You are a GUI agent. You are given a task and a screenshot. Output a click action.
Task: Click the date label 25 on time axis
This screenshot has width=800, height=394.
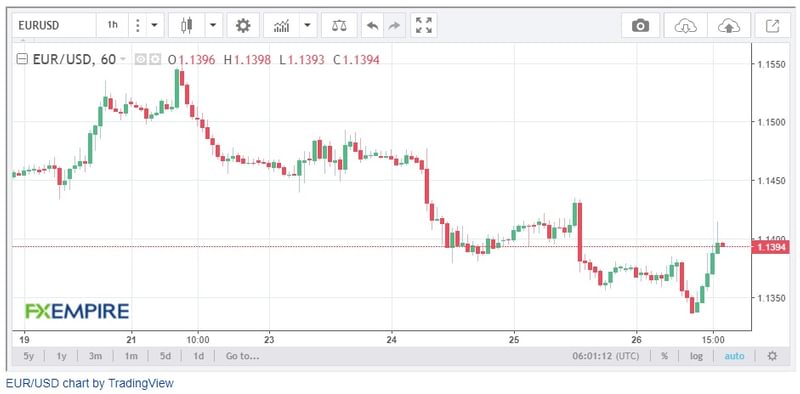[514, 339]
